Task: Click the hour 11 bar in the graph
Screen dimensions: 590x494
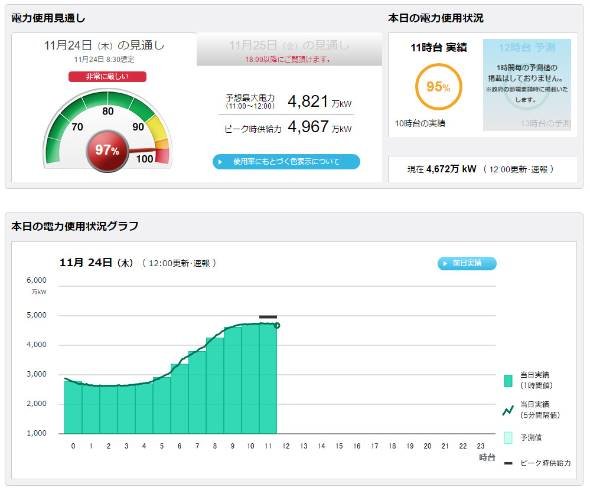Action: [268, 378]
